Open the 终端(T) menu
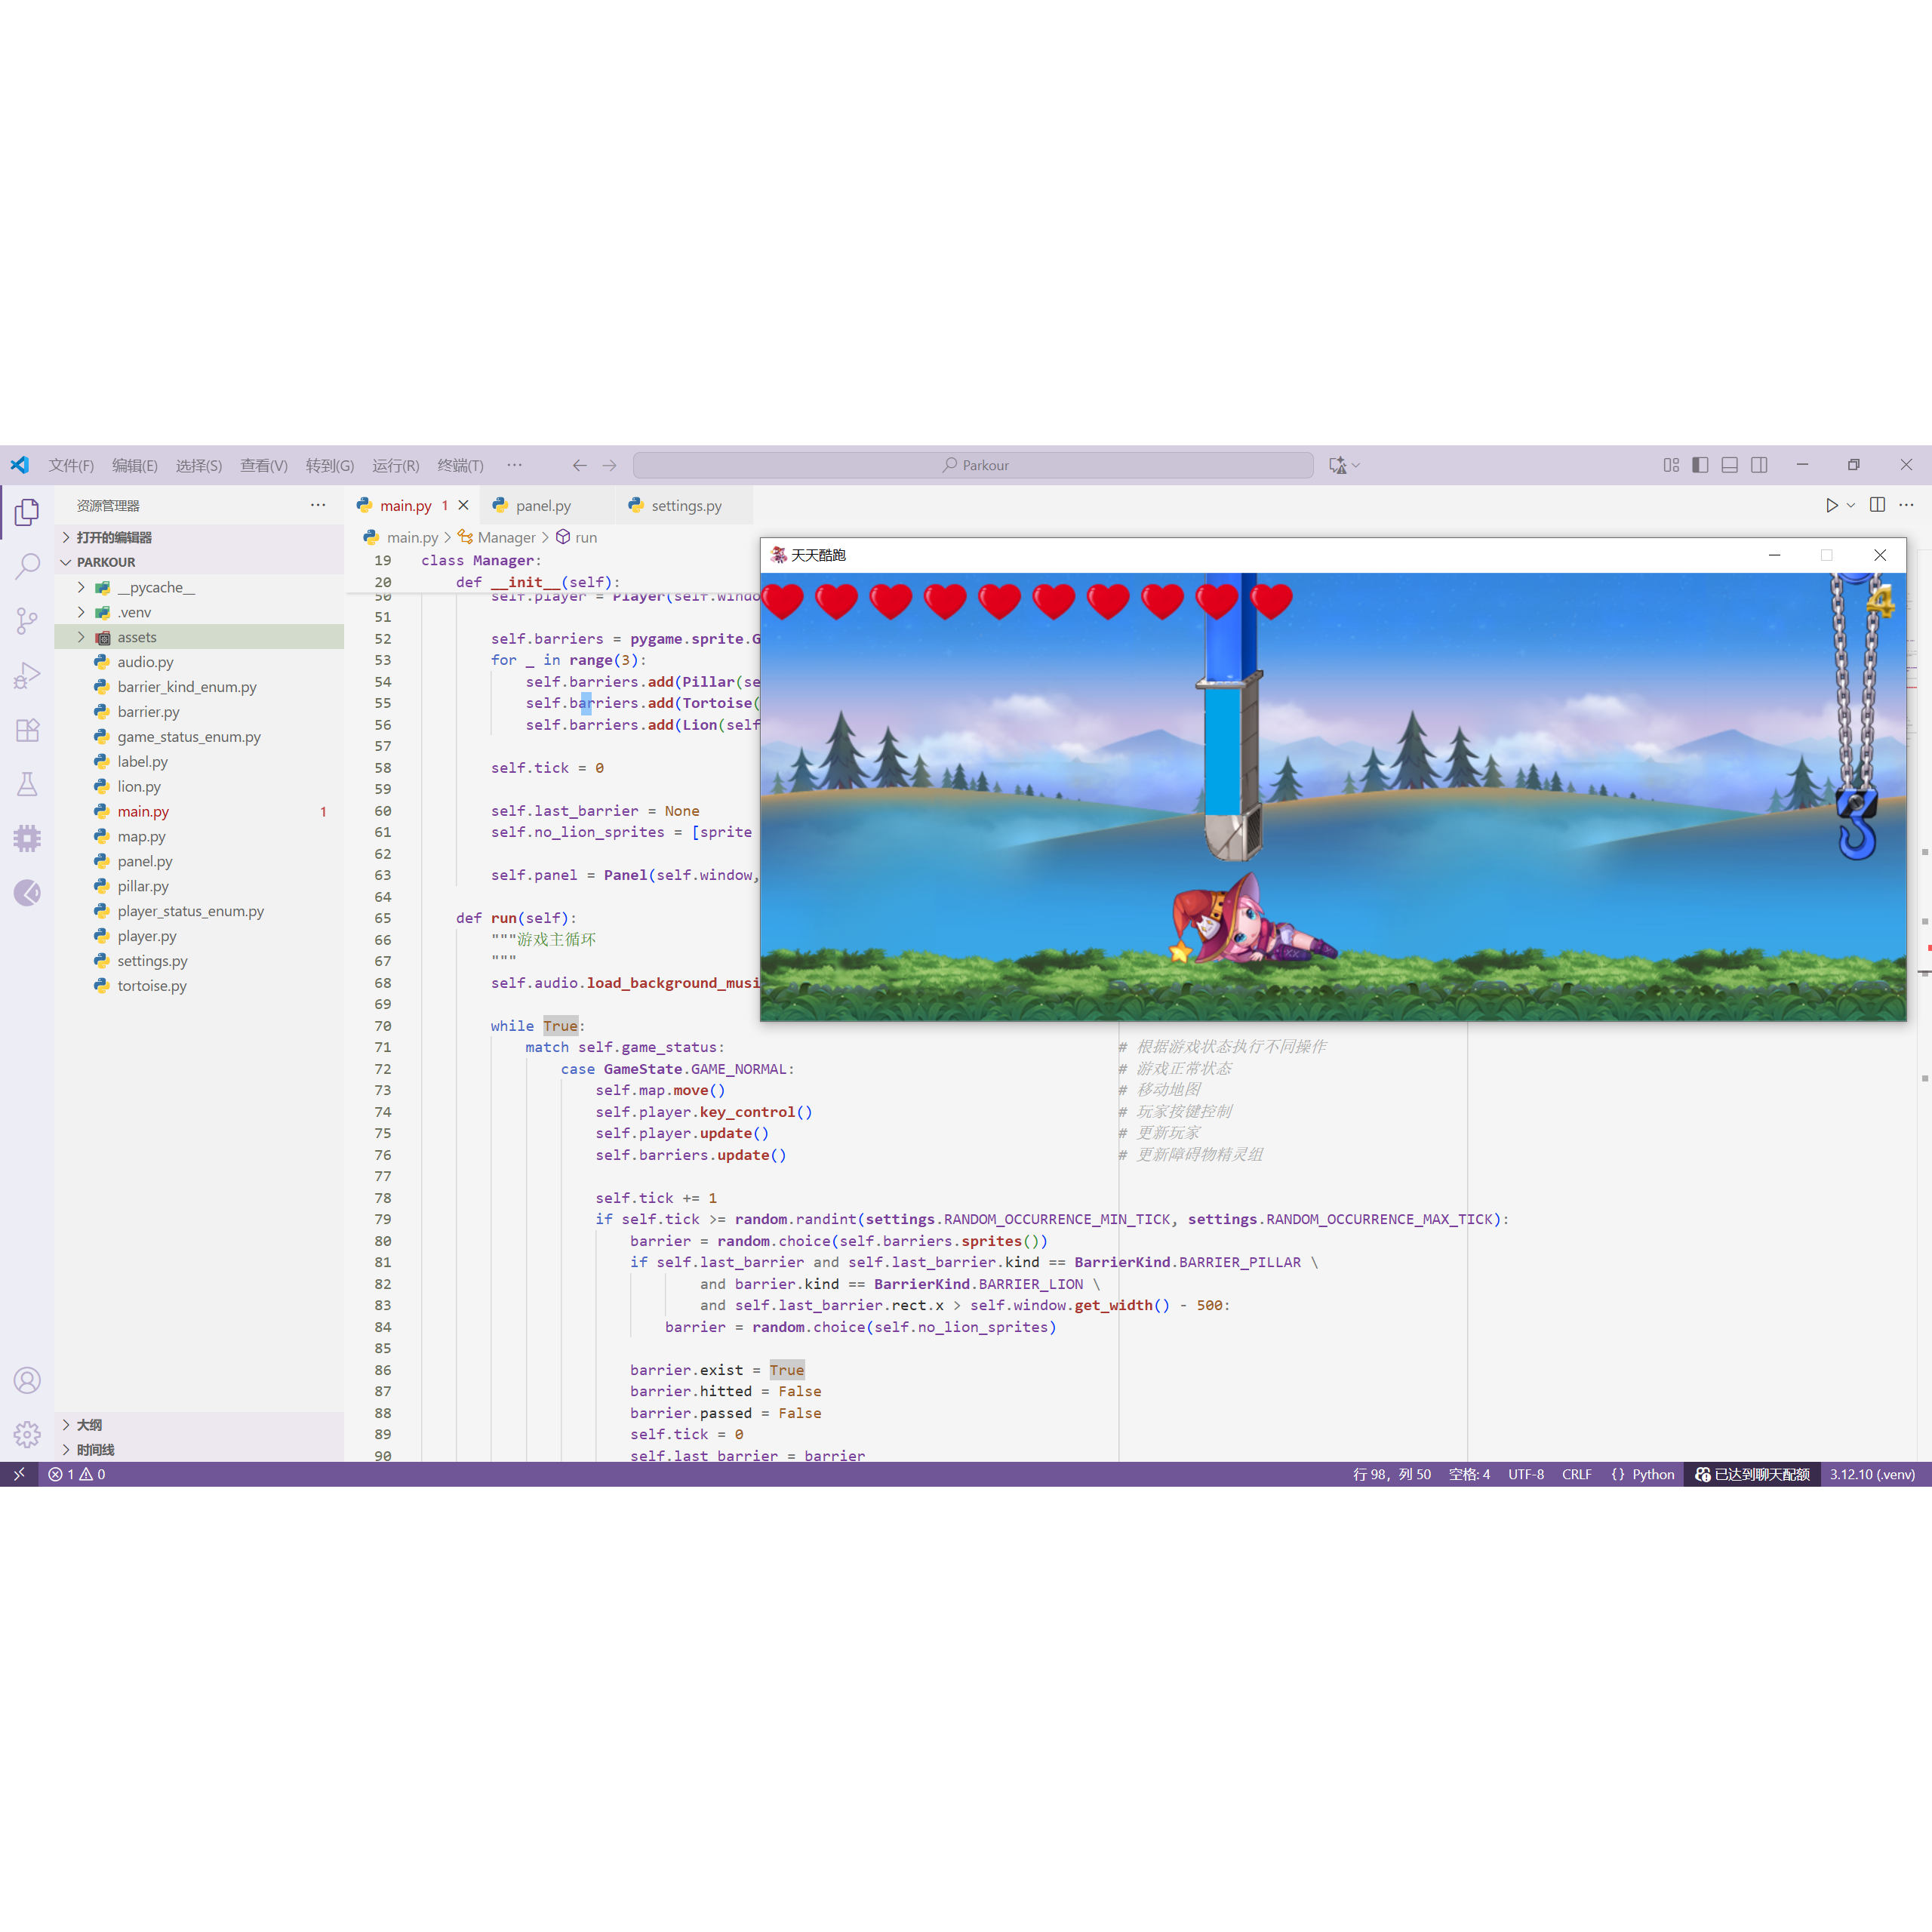1932x1932 pixels. point(460,465)
